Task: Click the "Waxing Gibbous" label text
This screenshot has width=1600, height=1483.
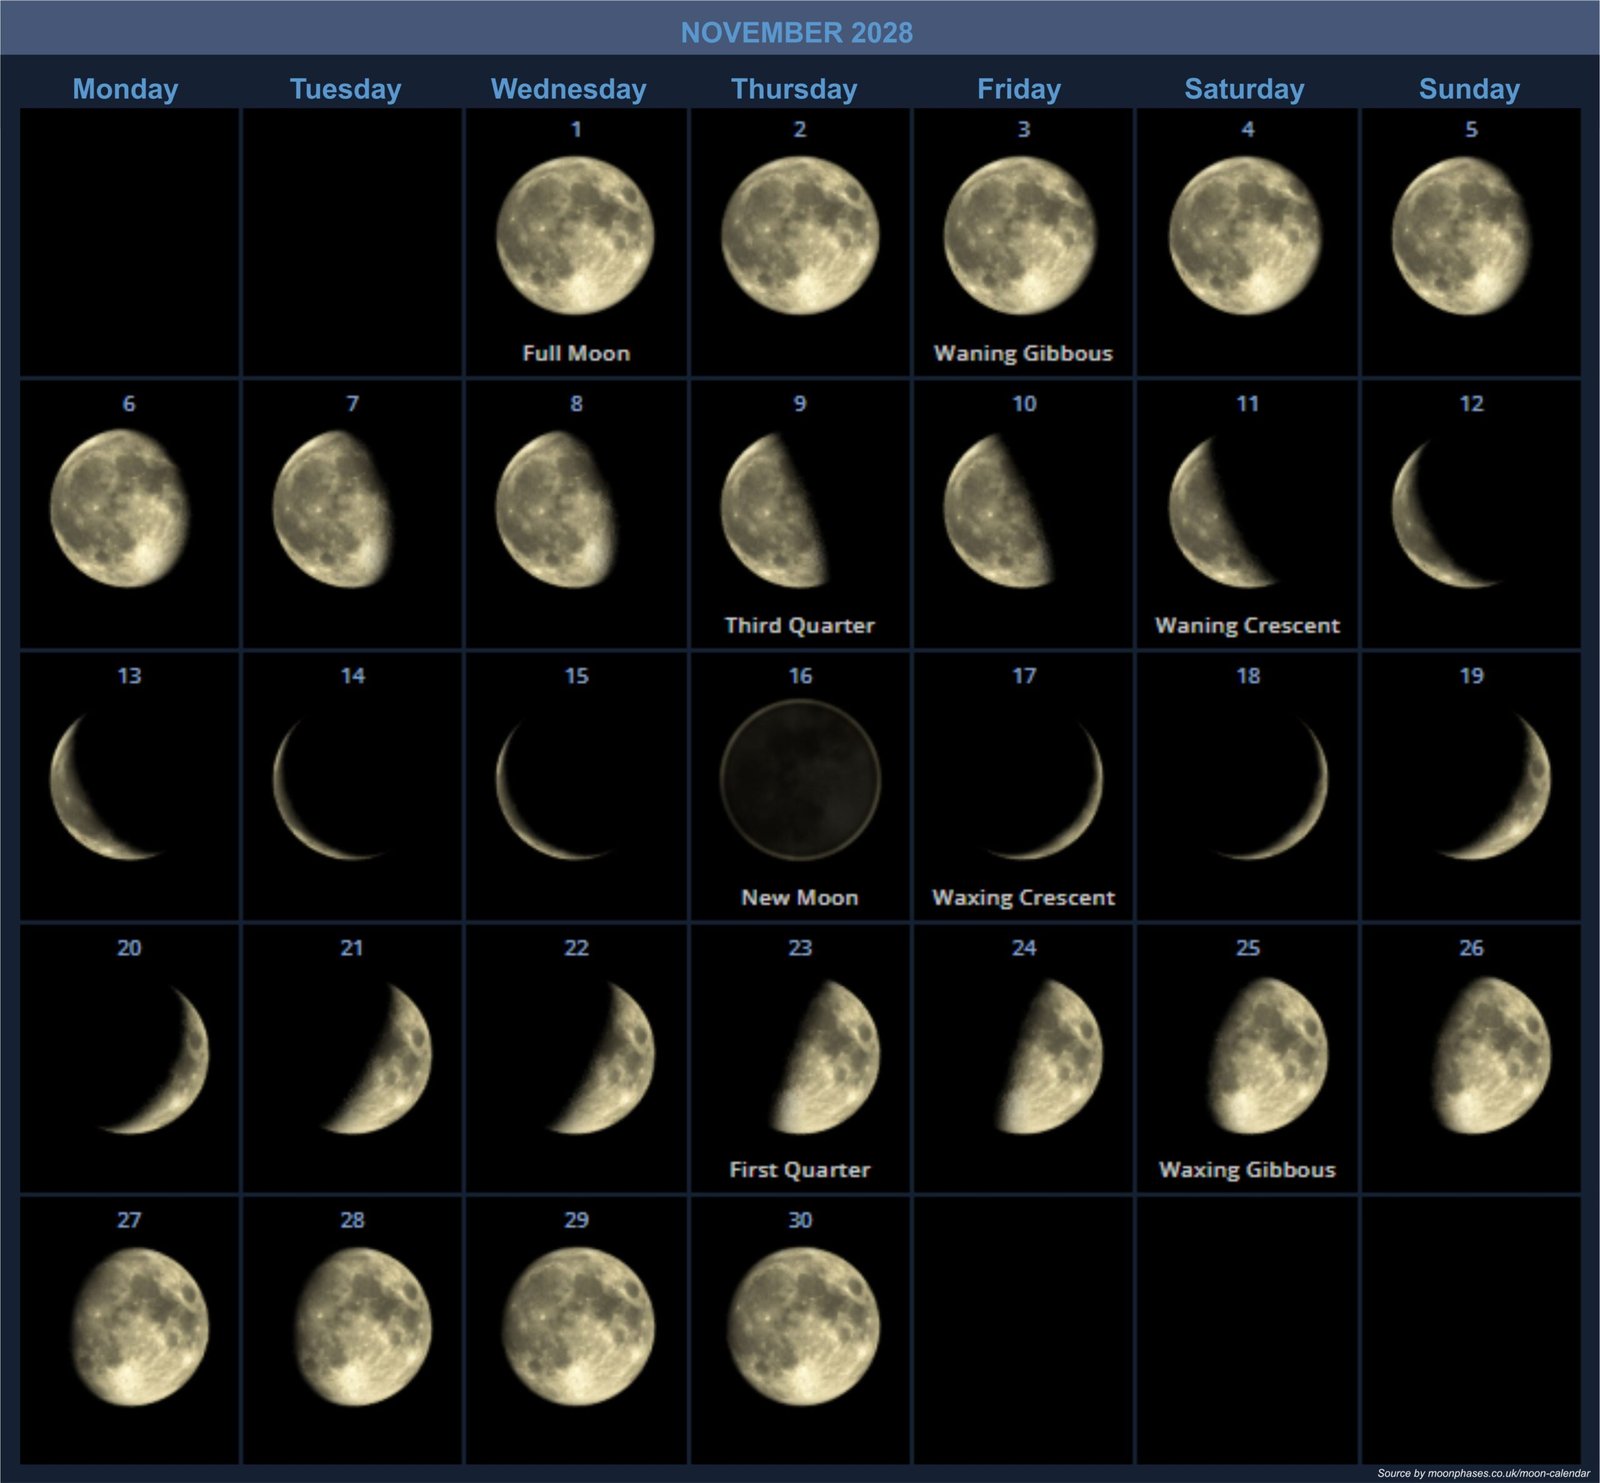Action: pyautogui.click(x=1247, y=1170)
